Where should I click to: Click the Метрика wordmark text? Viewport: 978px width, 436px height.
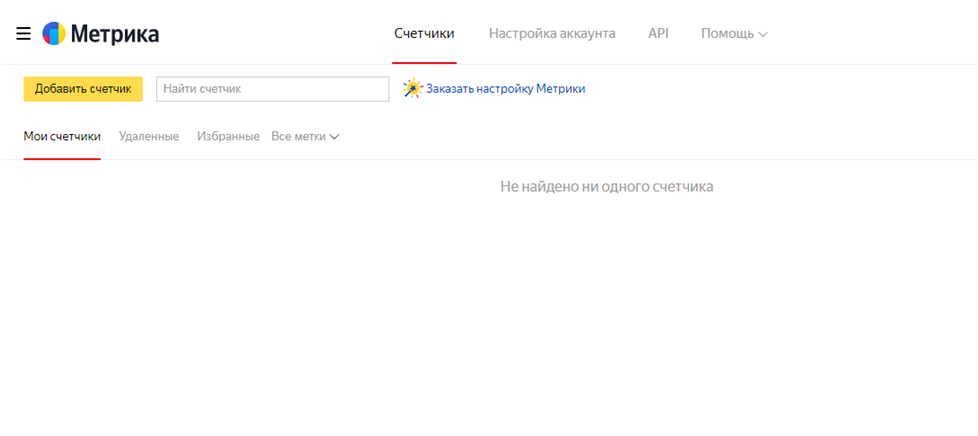point(115,34)
